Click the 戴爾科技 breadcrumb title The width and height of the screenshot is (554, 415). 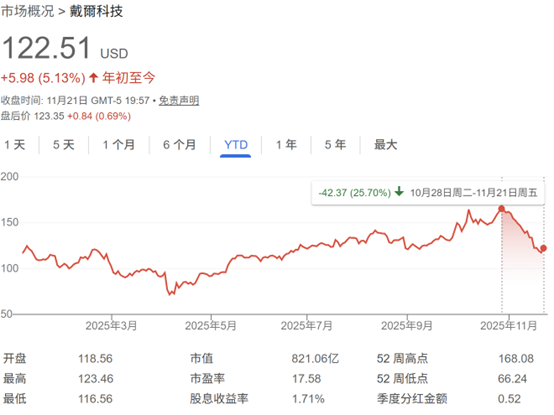click(96, 11)
